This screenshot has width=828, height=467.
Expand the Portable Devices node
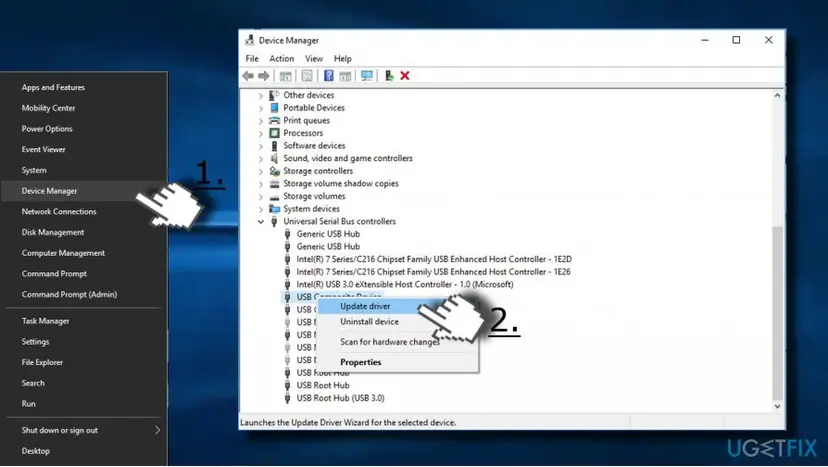click(x=260, y=108)
